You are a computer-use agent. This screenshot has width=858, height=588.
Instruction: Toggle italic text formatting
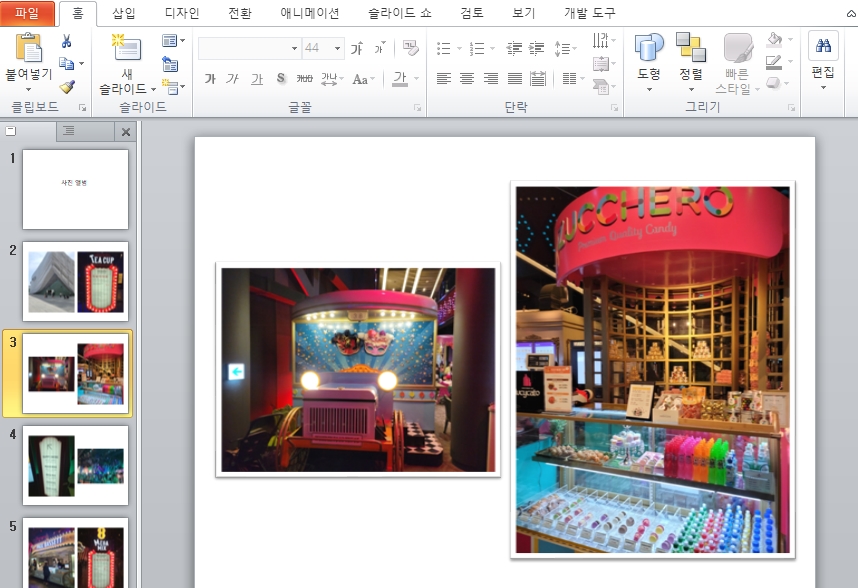[233, 79]
